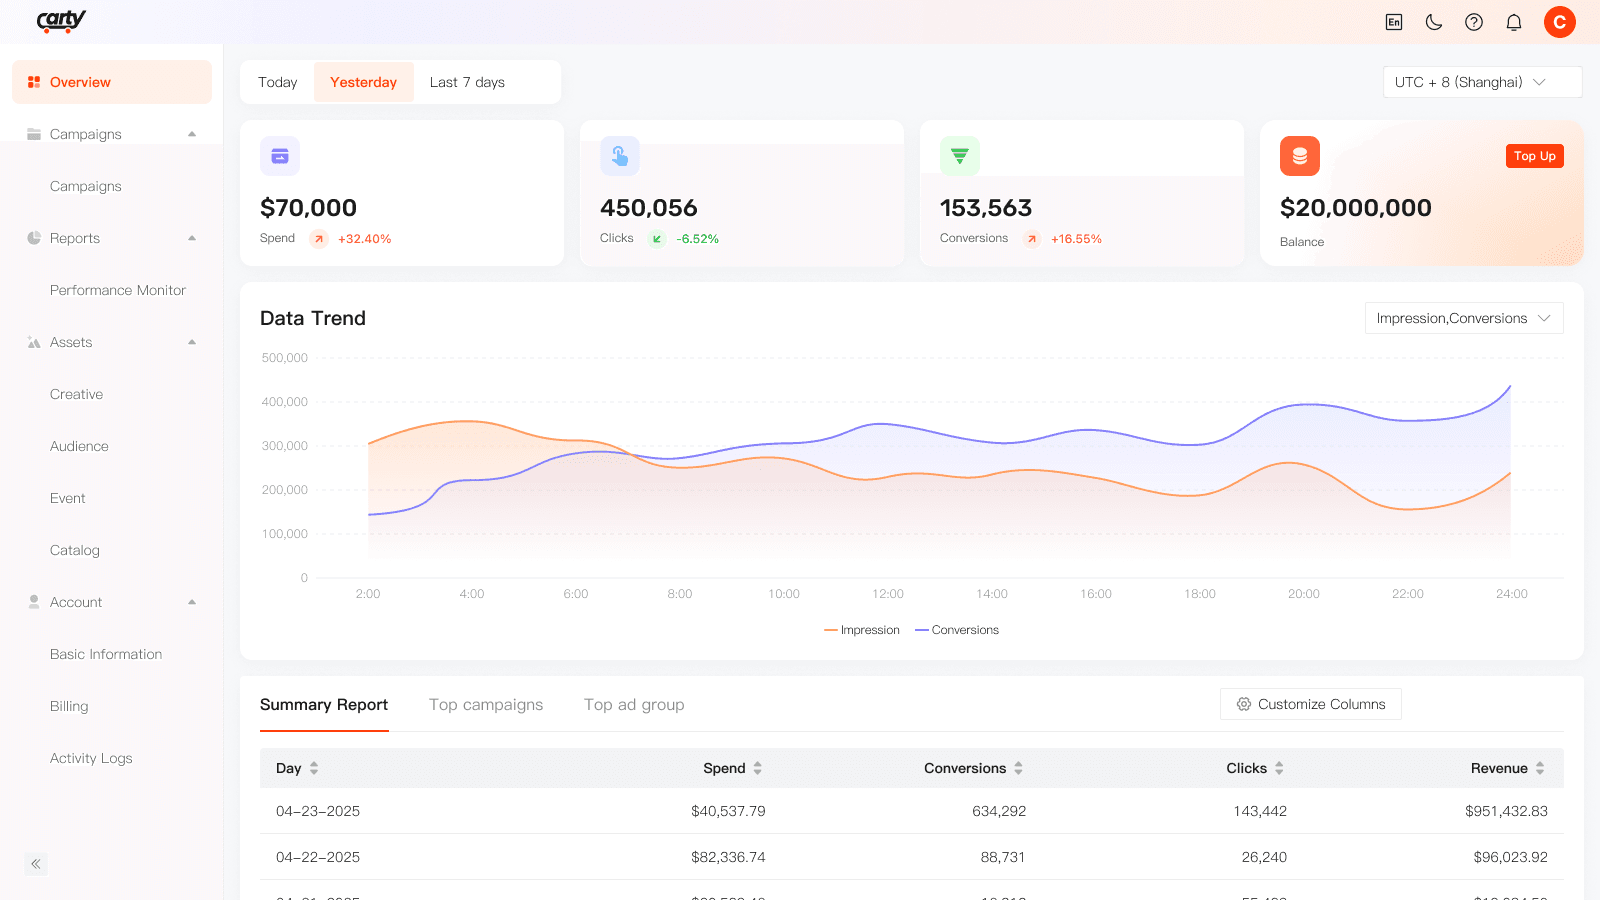Open the Event page
The height and width of the screenshot is (900, 1600).
[x=68, y=498]
